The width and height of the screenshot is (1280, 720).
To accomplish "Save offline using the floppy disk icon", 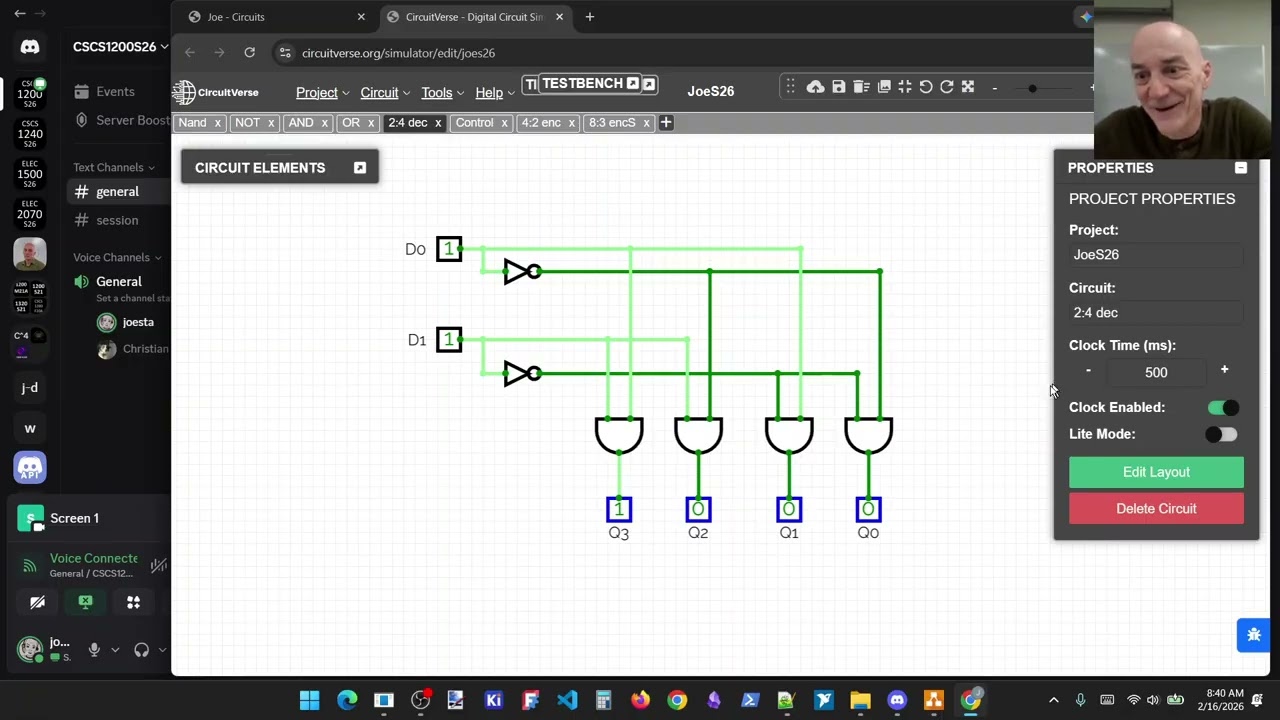I will [839, 87].
